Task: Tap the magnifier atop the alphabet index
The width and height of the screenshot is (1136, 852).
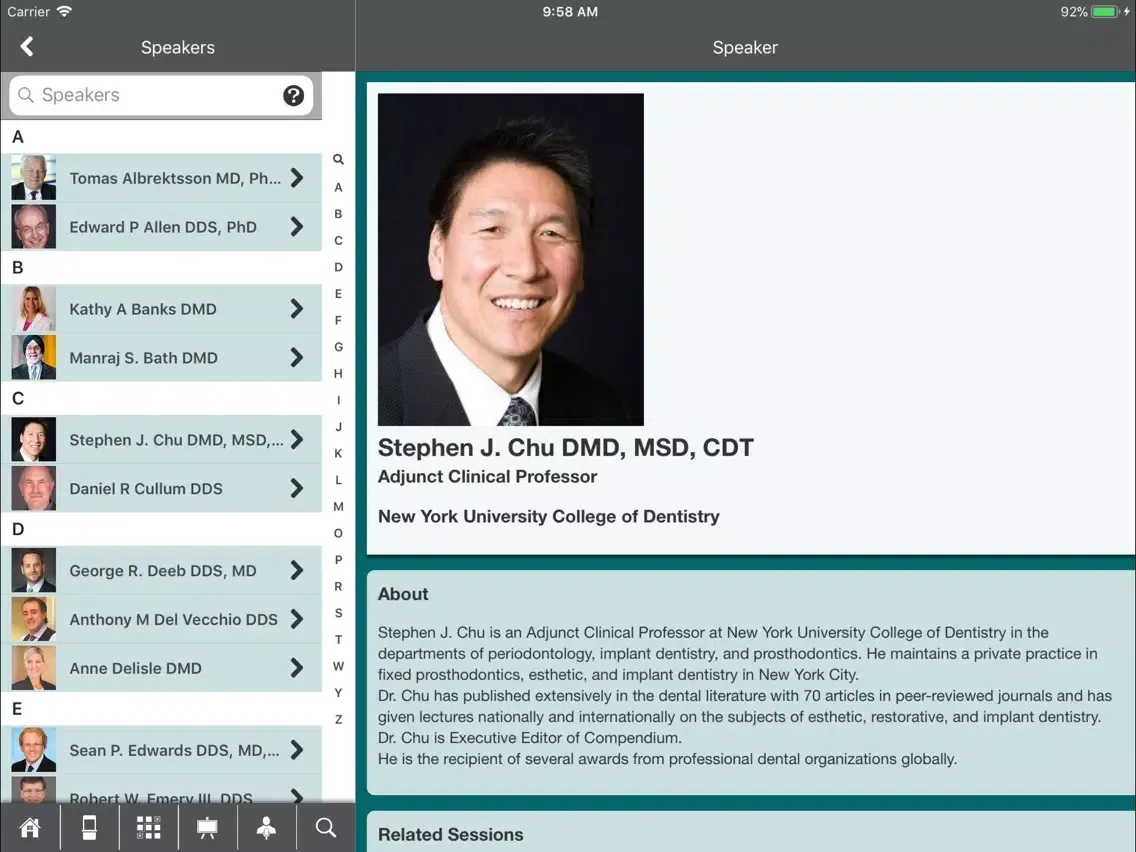Action: (338, 159)
